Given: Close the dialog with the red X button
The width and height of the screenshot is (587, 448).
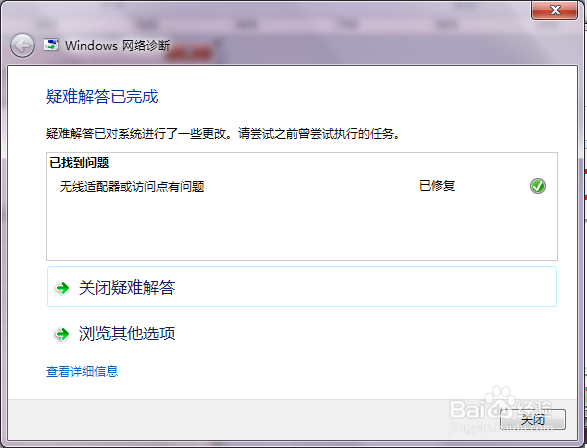Looking at the screenshot, I should pos(554,10).
